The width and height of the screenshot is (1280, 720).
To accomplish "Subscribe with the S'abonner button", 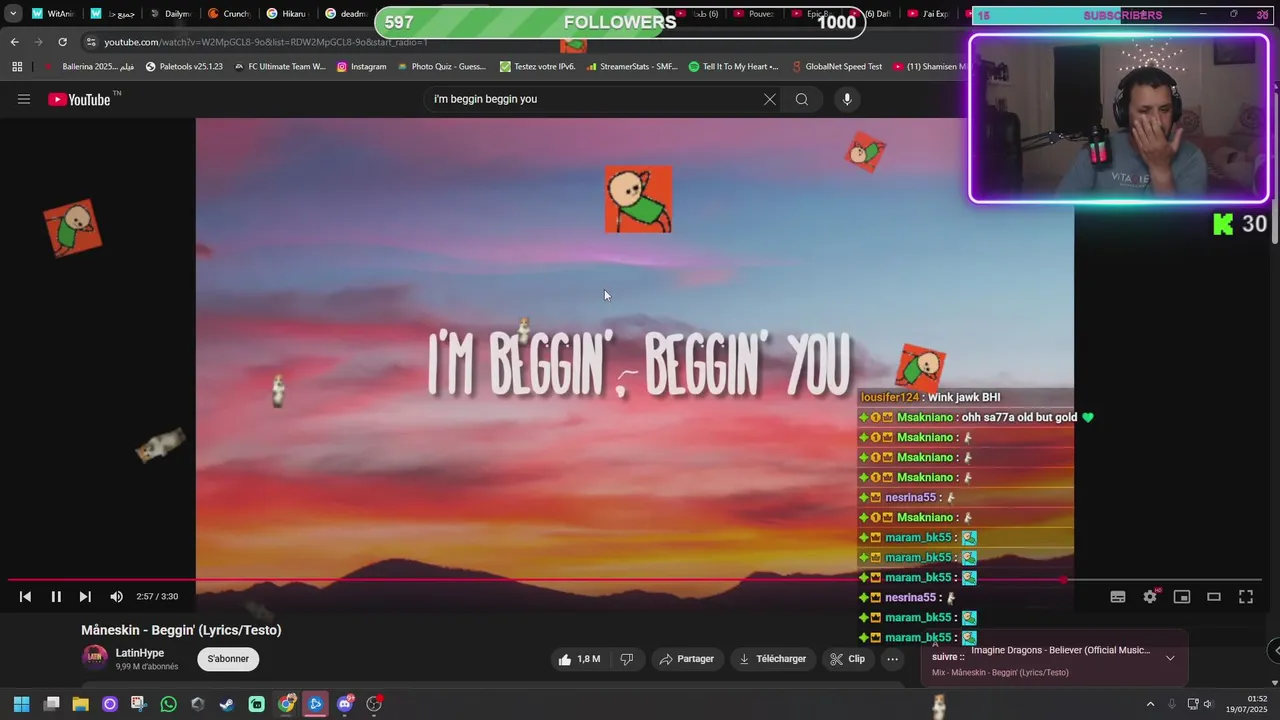I will (x=228, y=659).
